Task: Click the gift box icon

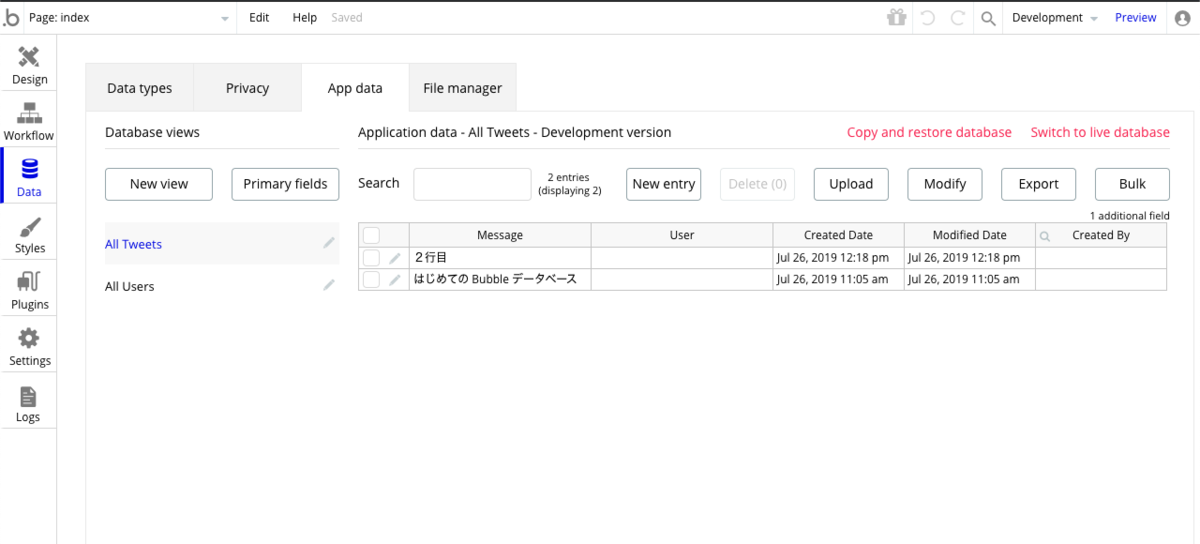Action: [x=896, y=17]
